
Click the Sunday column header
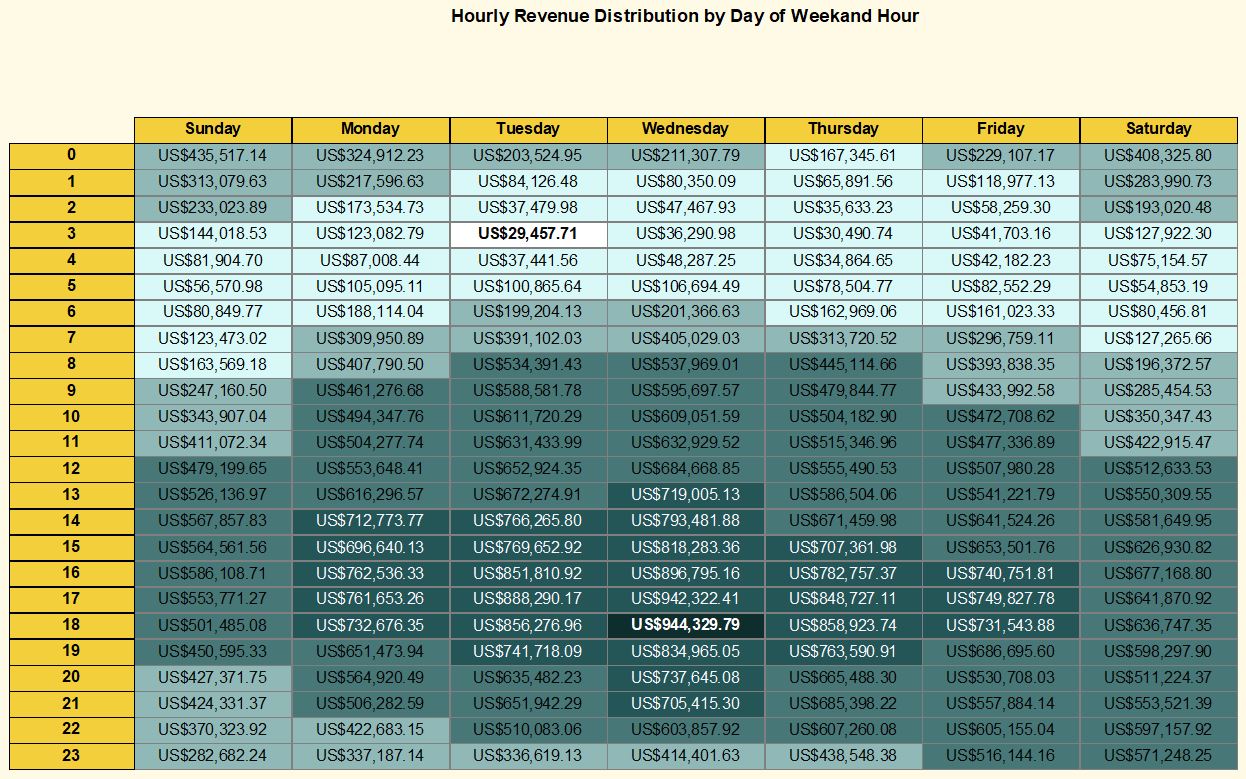pos(213,129)
